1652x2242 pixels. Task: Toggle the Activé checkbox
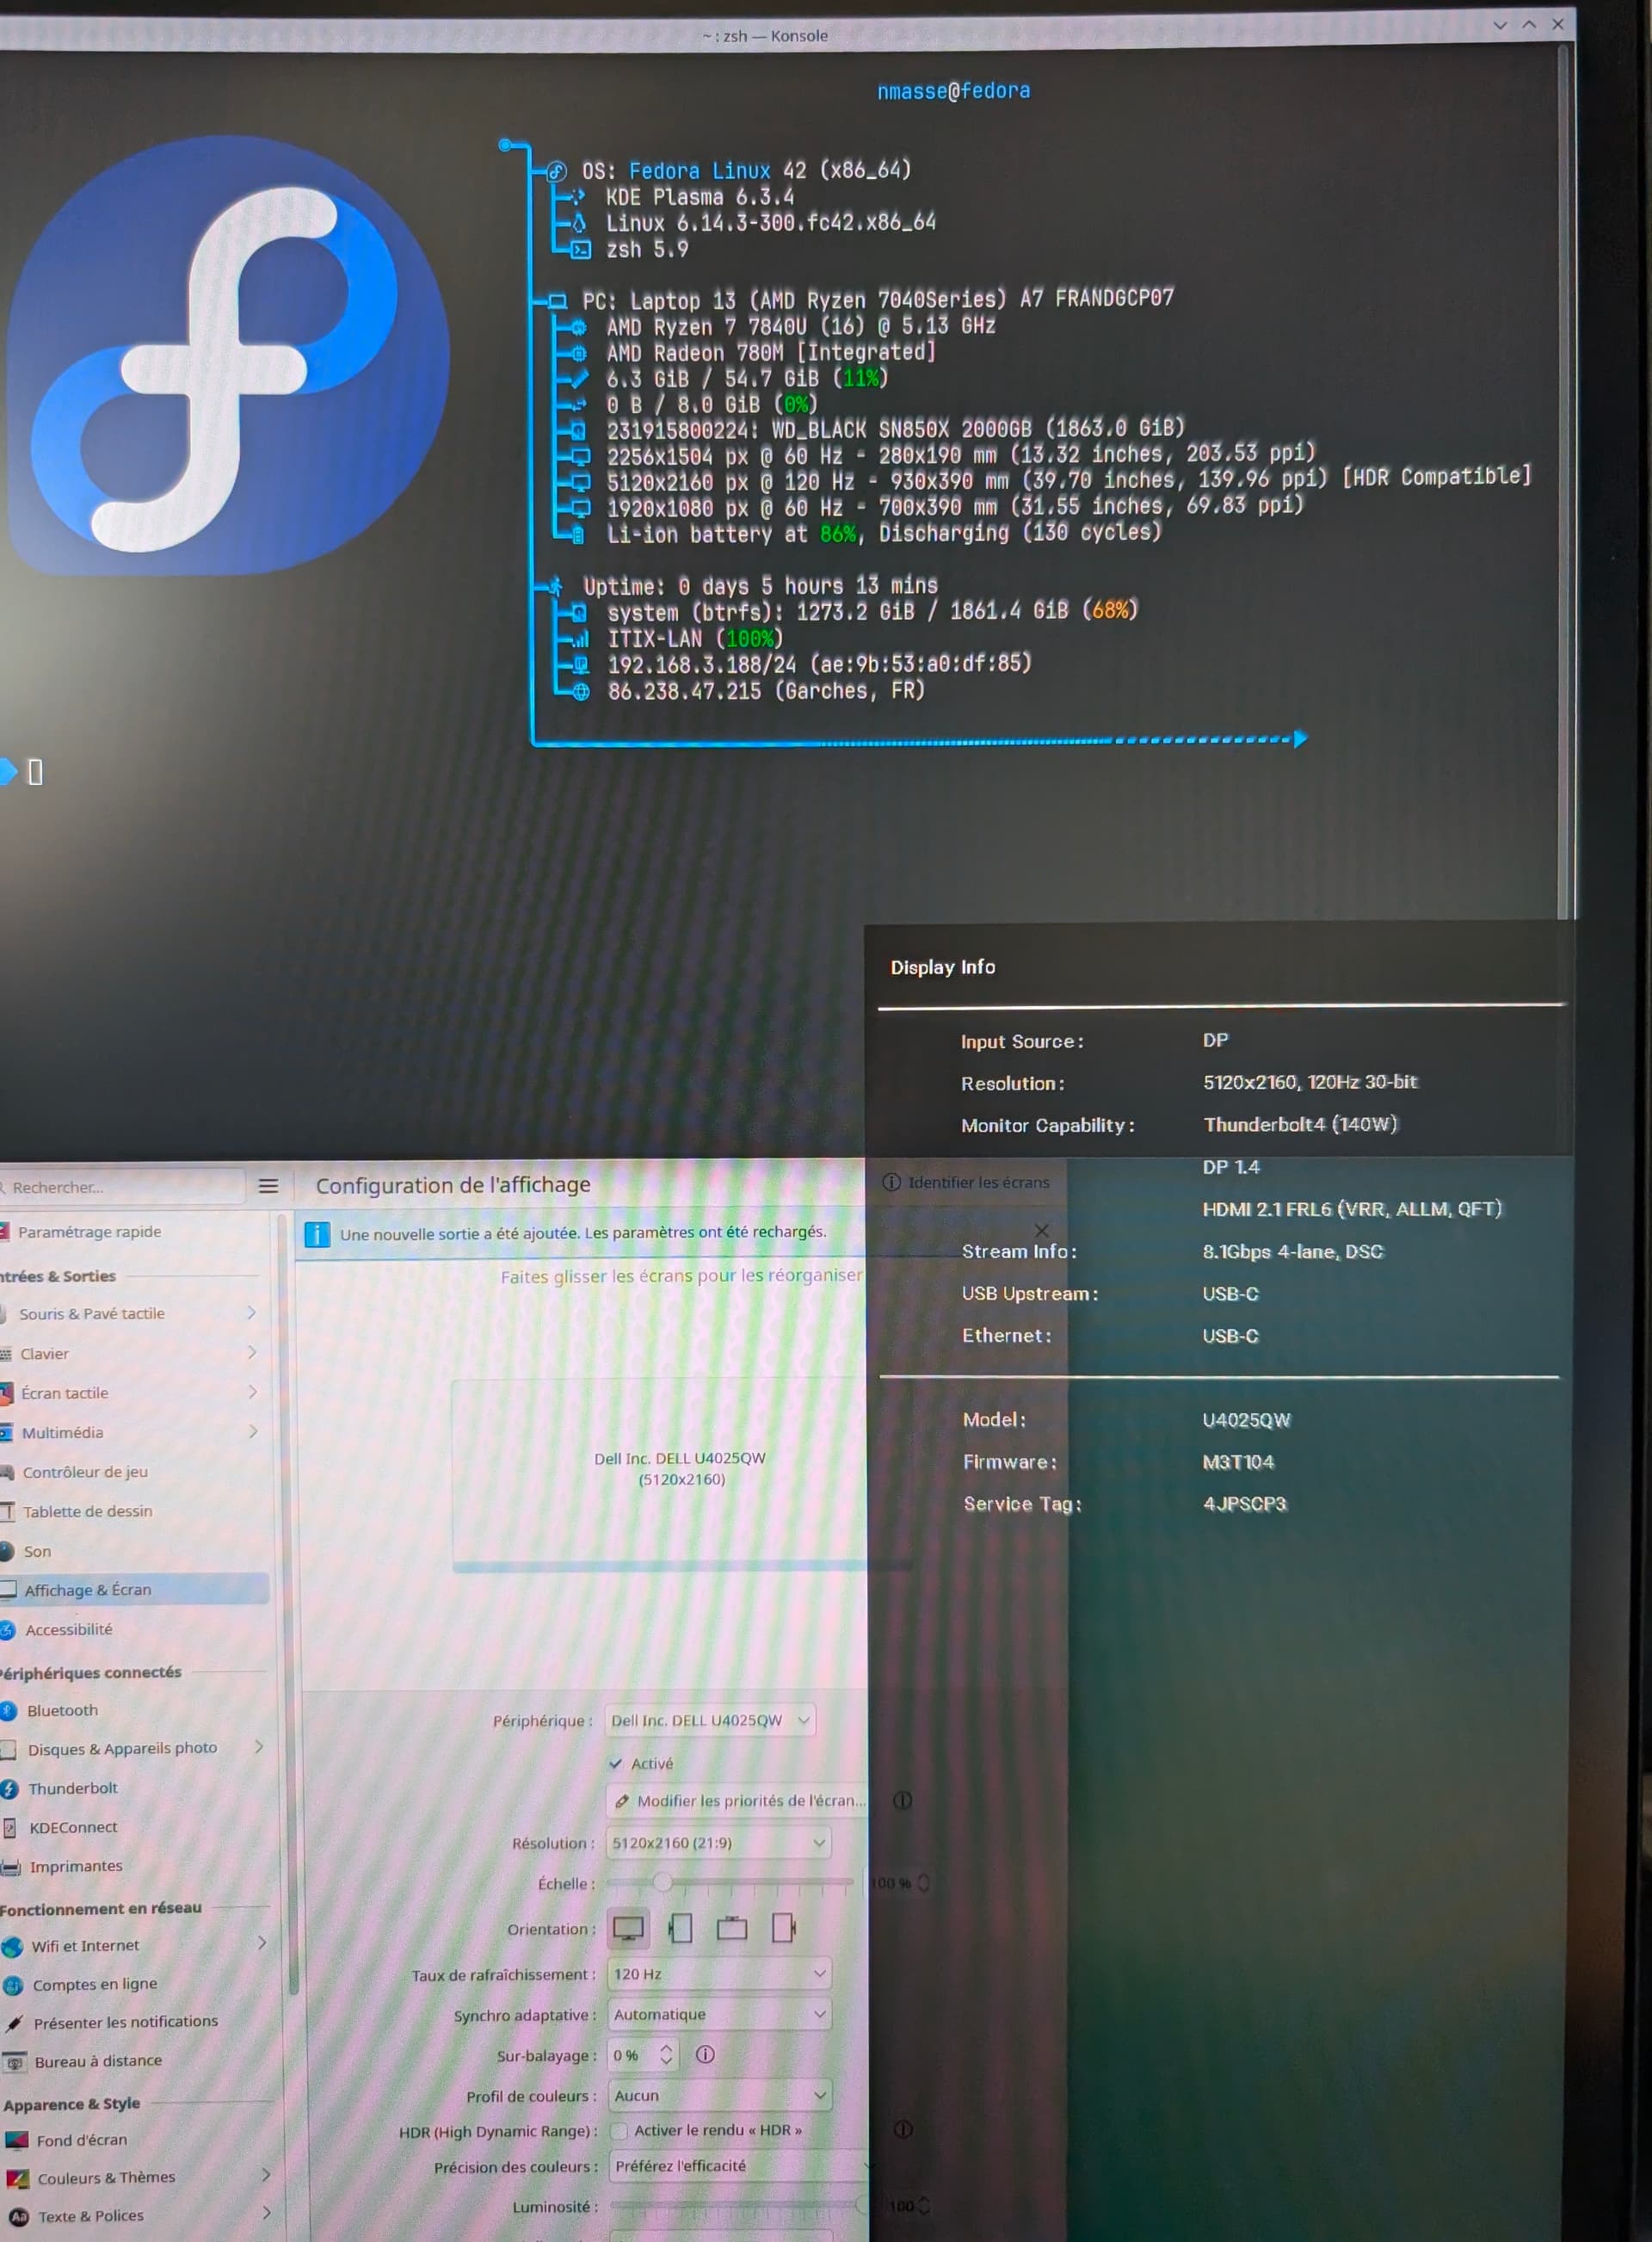(x=617, y=1763)
